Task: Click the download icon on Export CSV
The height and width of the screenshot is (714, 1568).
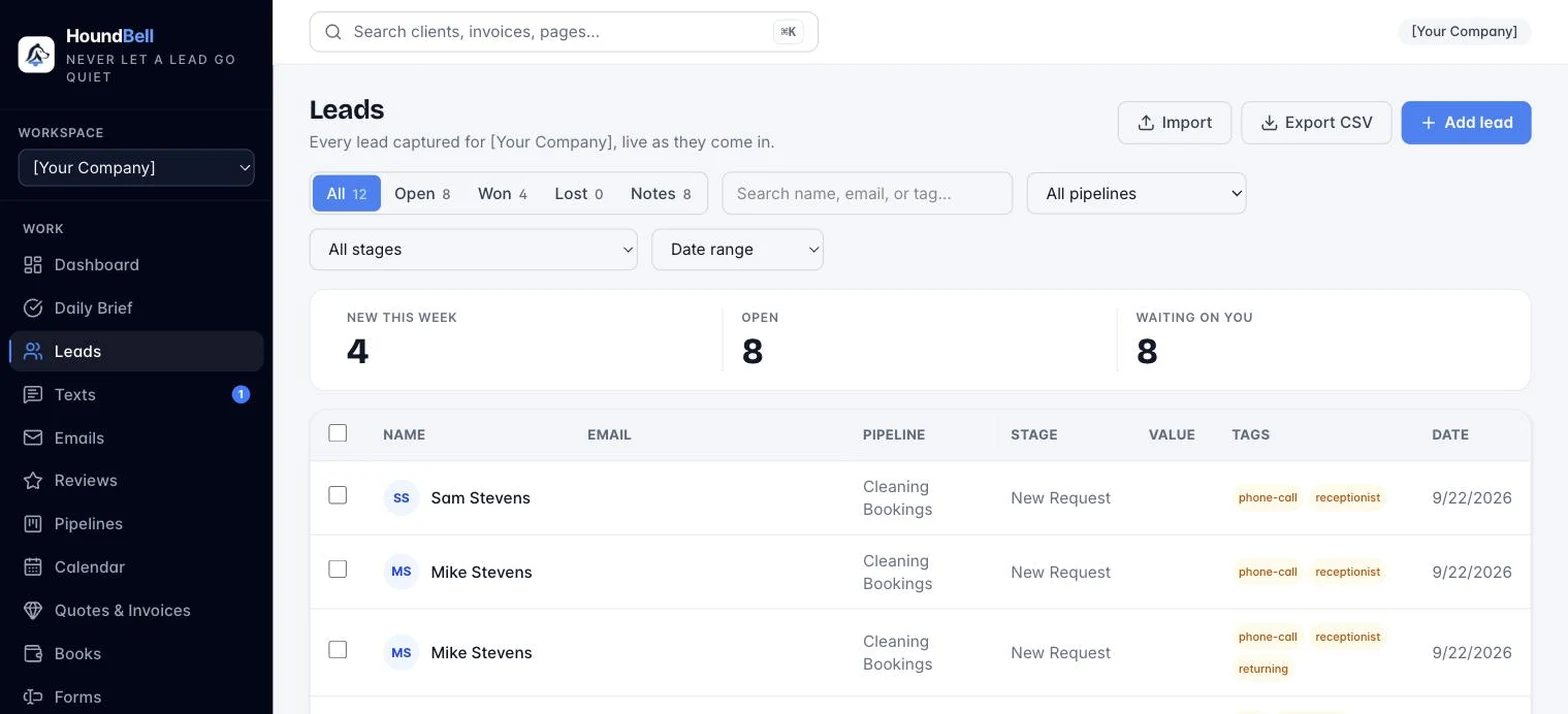Action: click(x=1269, y=123)
